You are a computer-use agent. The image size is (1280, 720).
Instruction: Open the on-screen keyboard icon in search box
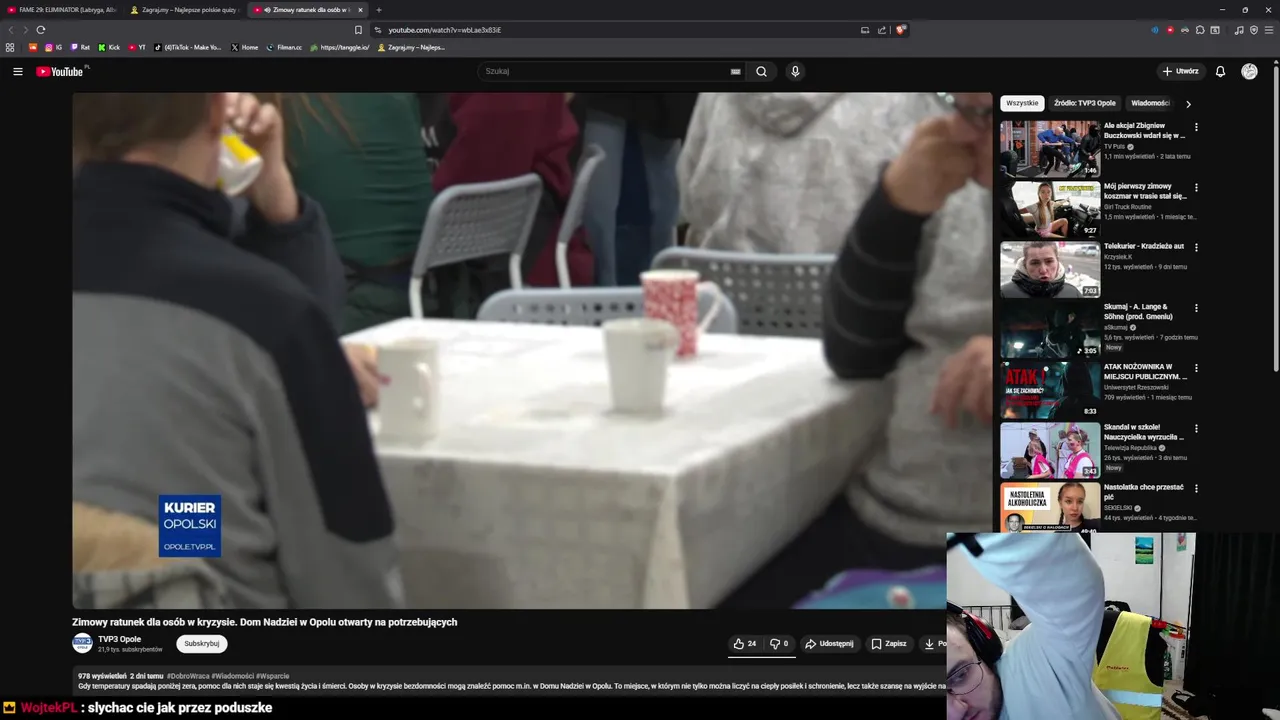(736, 71)
